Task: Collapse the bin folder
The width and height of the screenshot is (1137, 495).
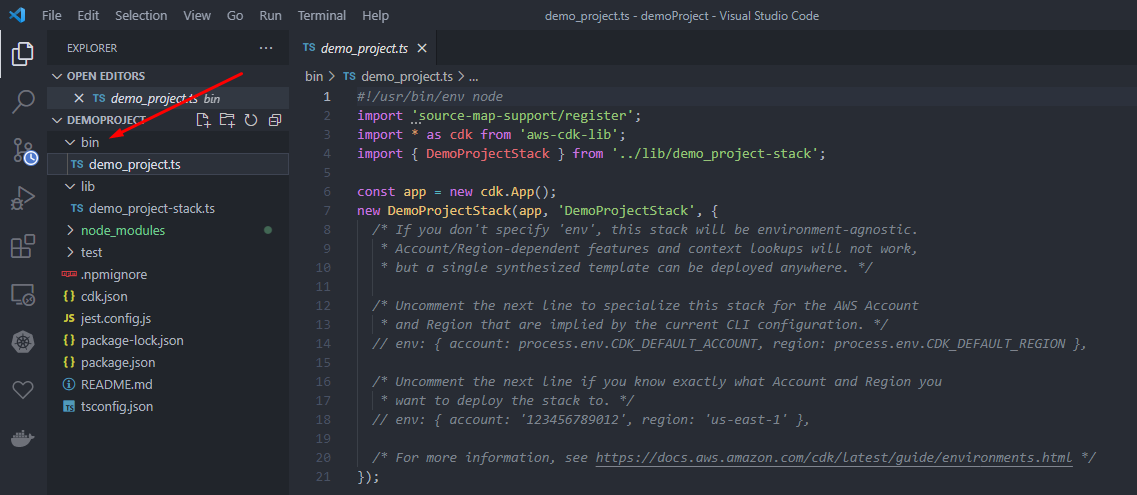Action: [x=89, y=142]
